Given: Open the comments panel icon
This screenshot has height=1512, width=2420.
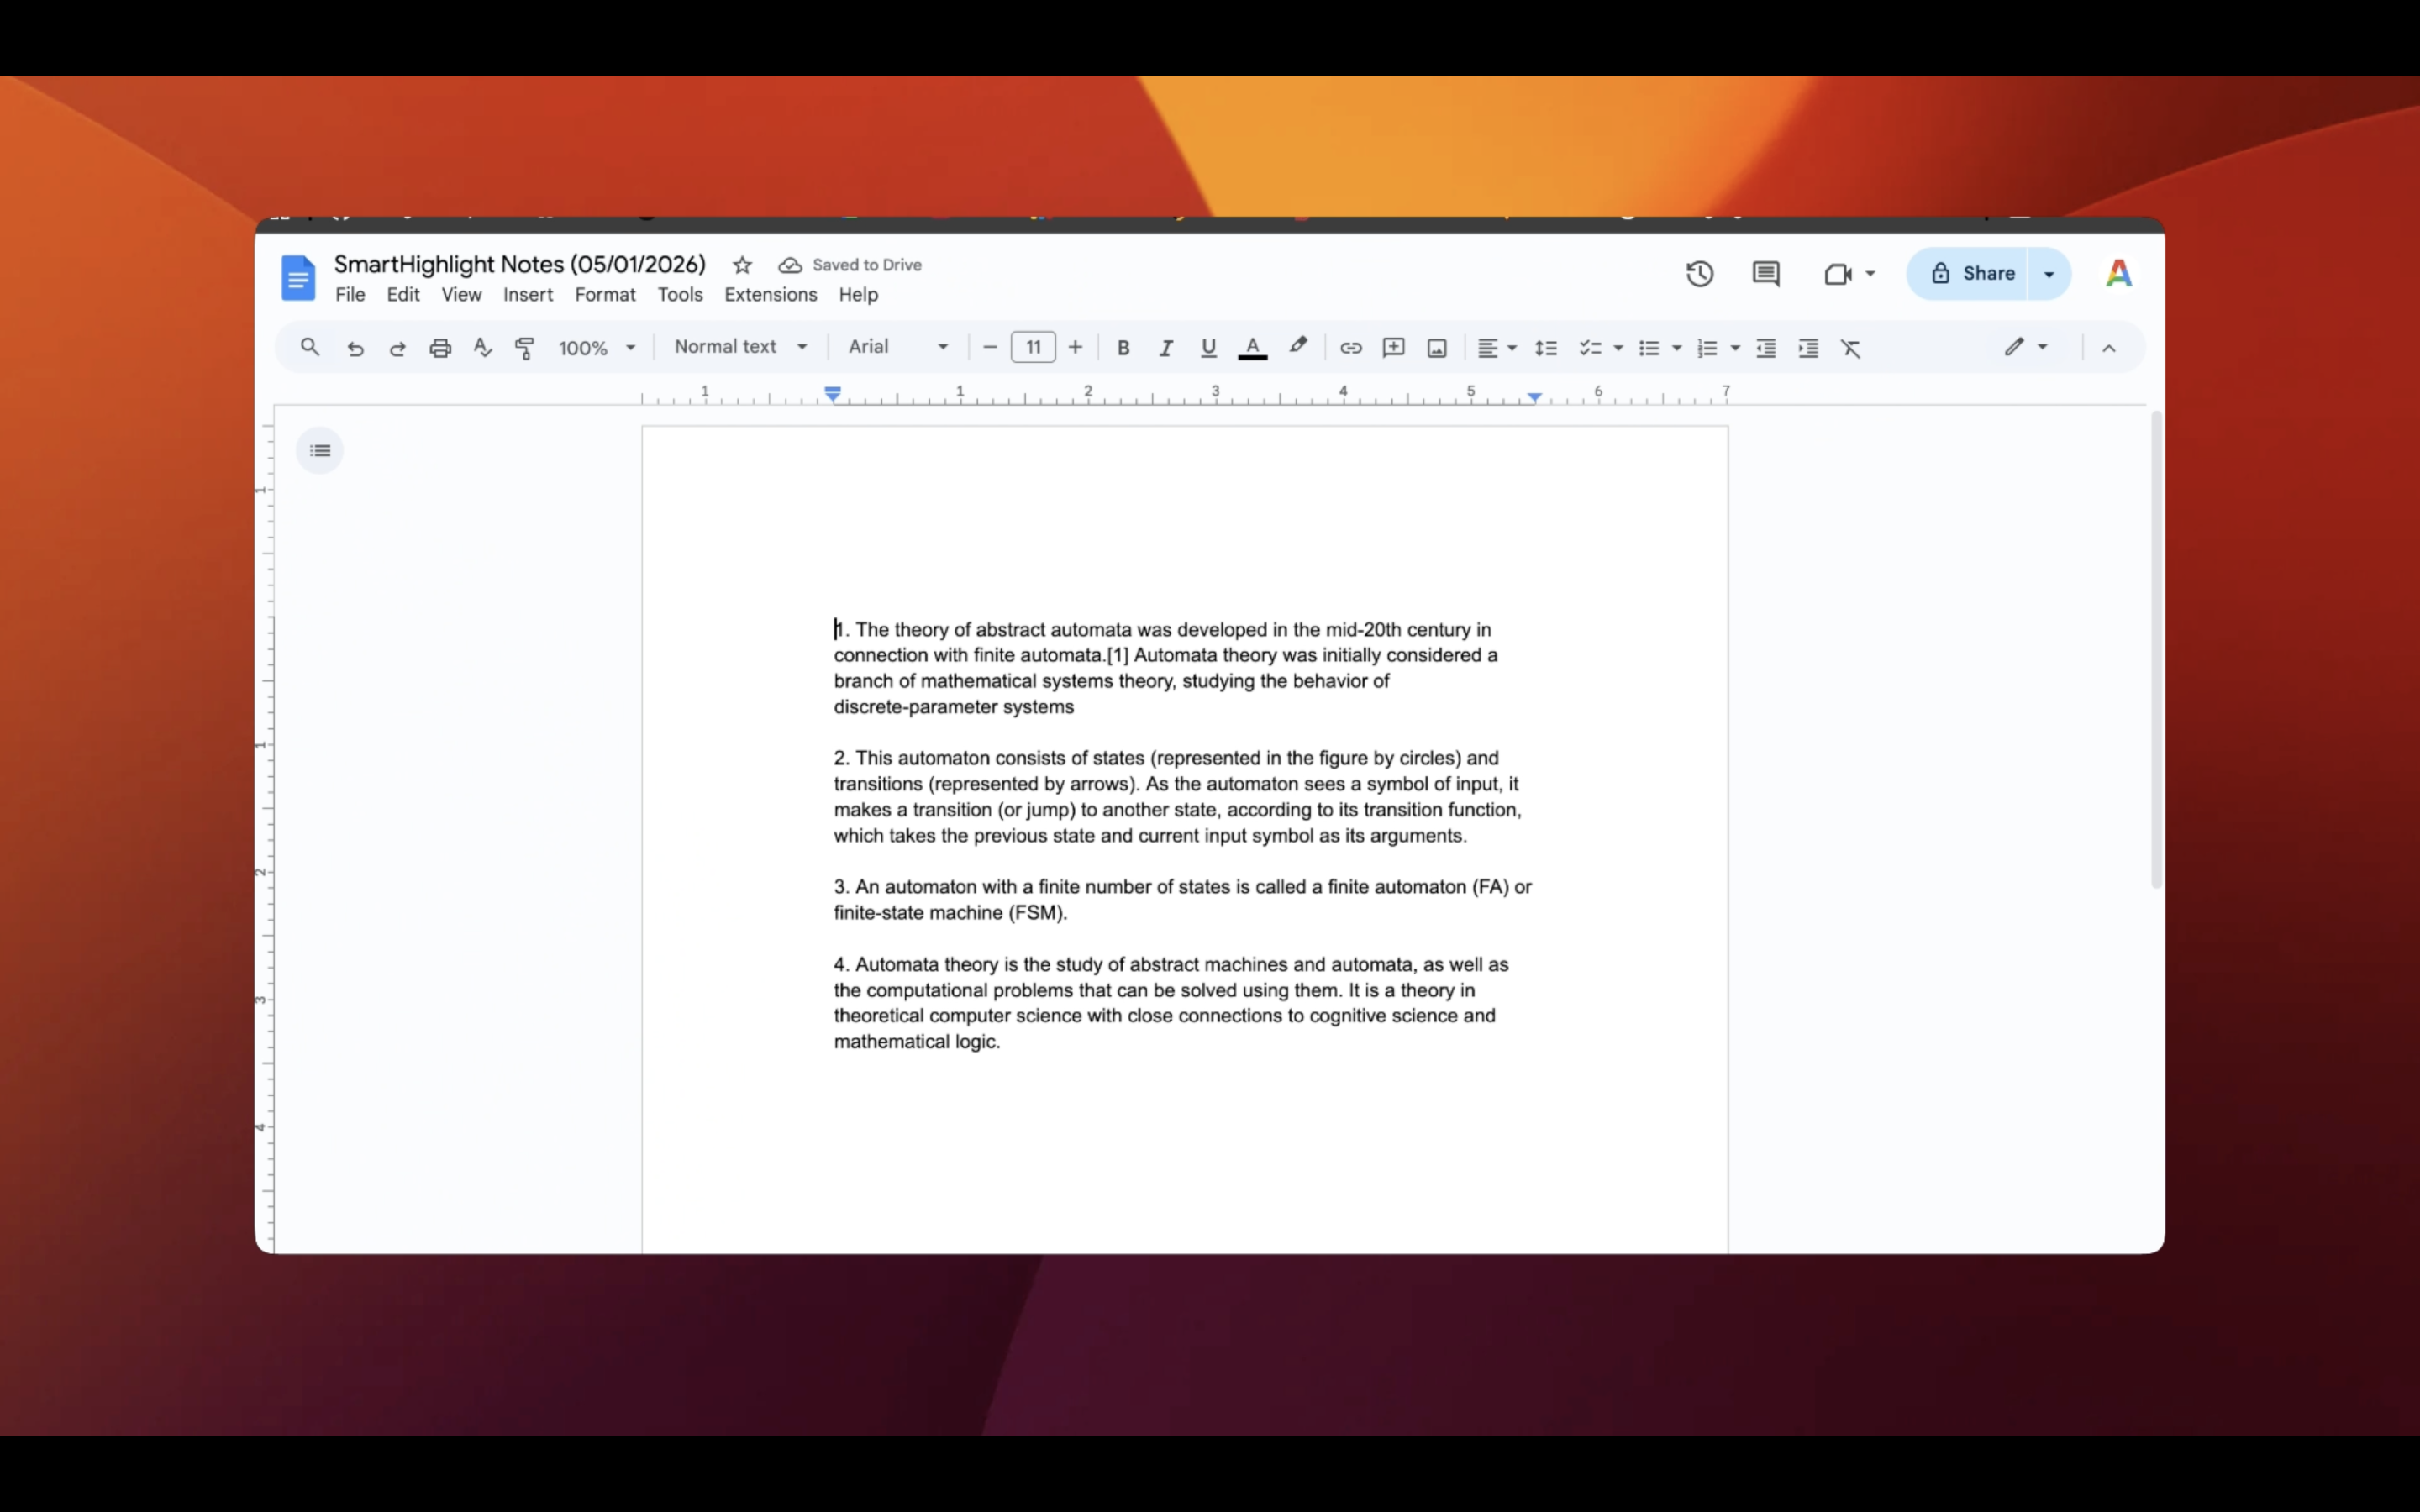Looking at the screenshot, I should 1765,274.
